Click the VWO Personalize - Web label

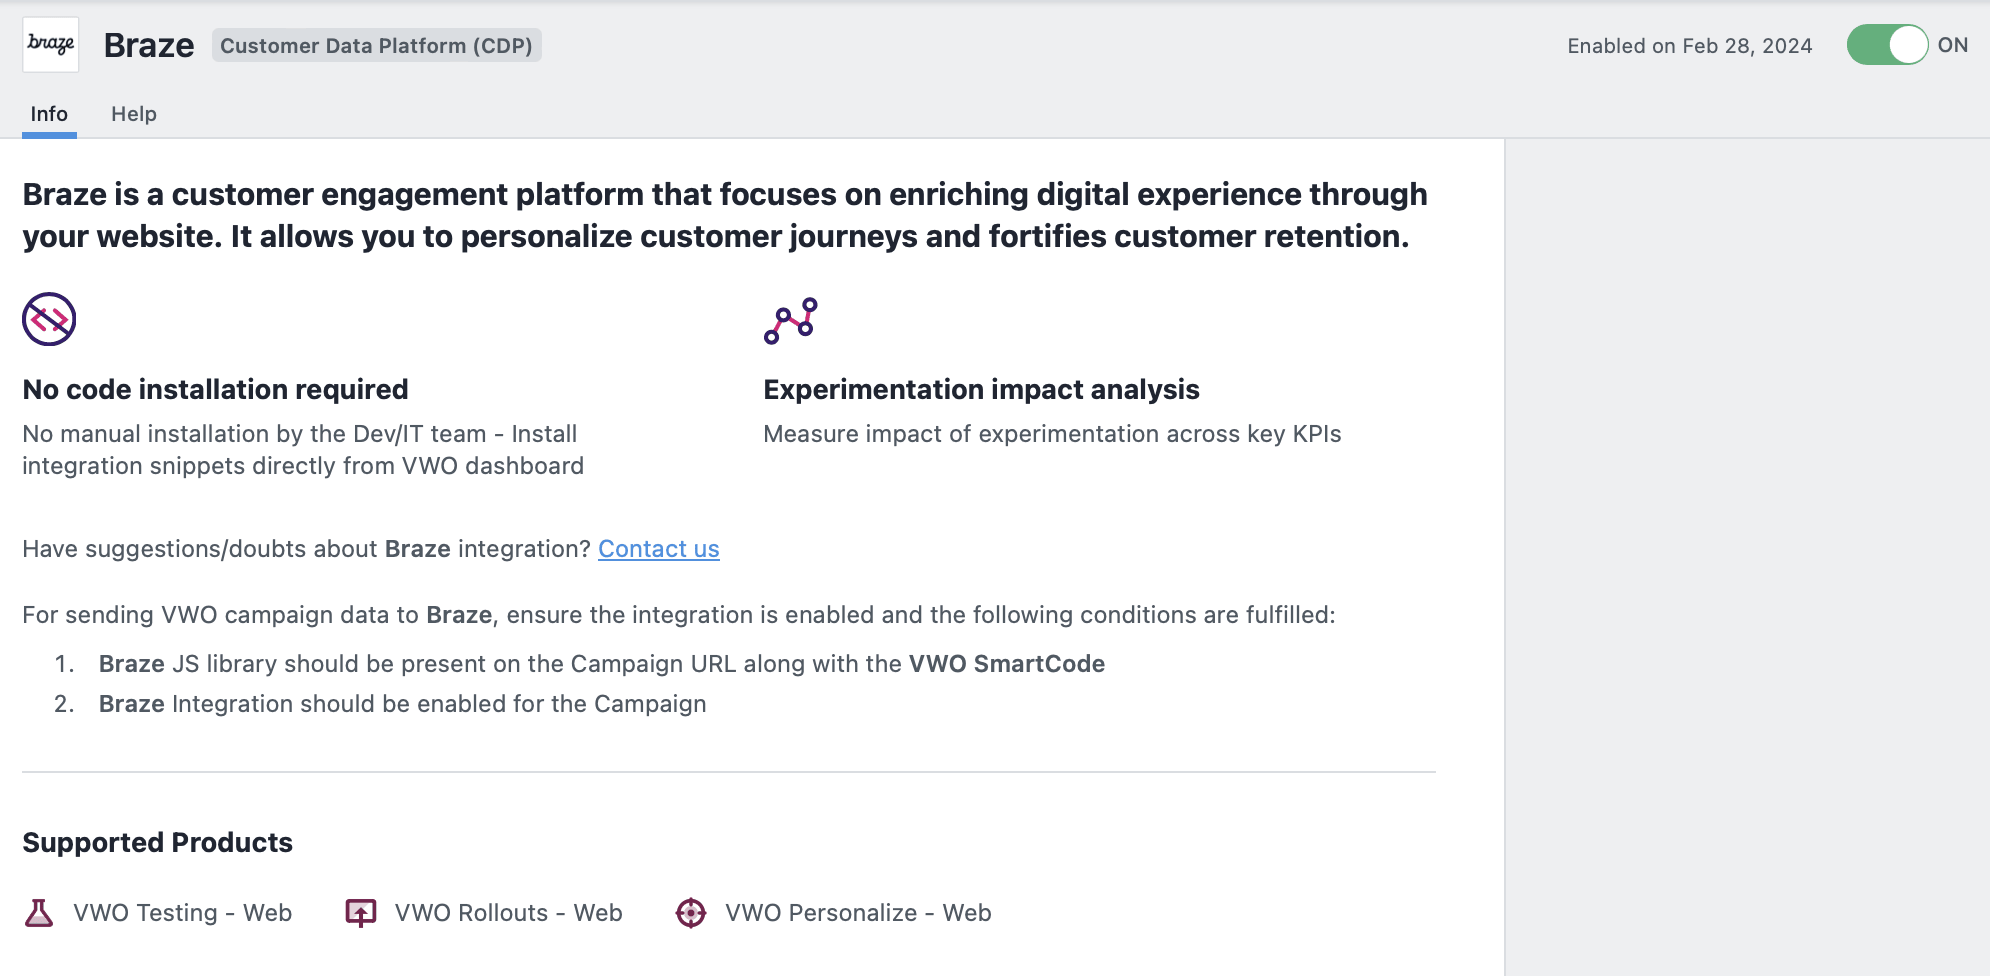click(x=858, y=913)
